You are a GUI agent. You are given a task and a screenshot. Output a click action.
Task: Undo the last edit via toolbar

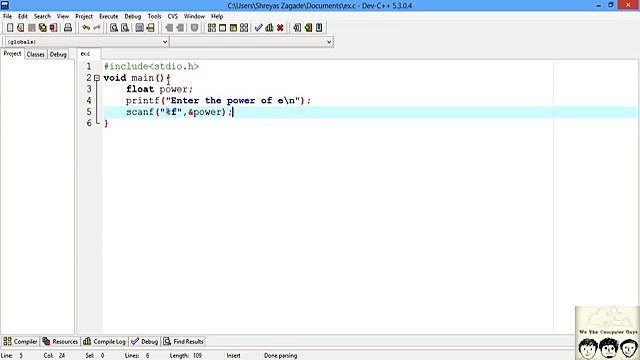point(86,28)
